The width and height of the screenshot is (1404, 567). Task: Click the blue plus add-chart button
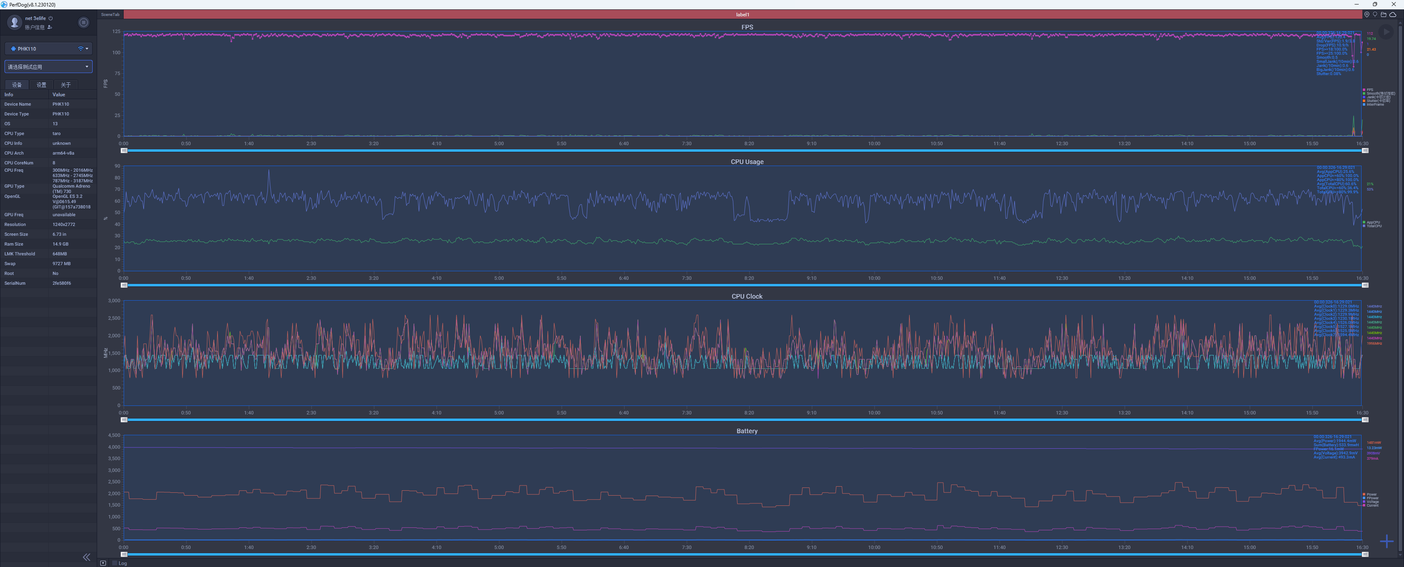(x=1386, y=542)
